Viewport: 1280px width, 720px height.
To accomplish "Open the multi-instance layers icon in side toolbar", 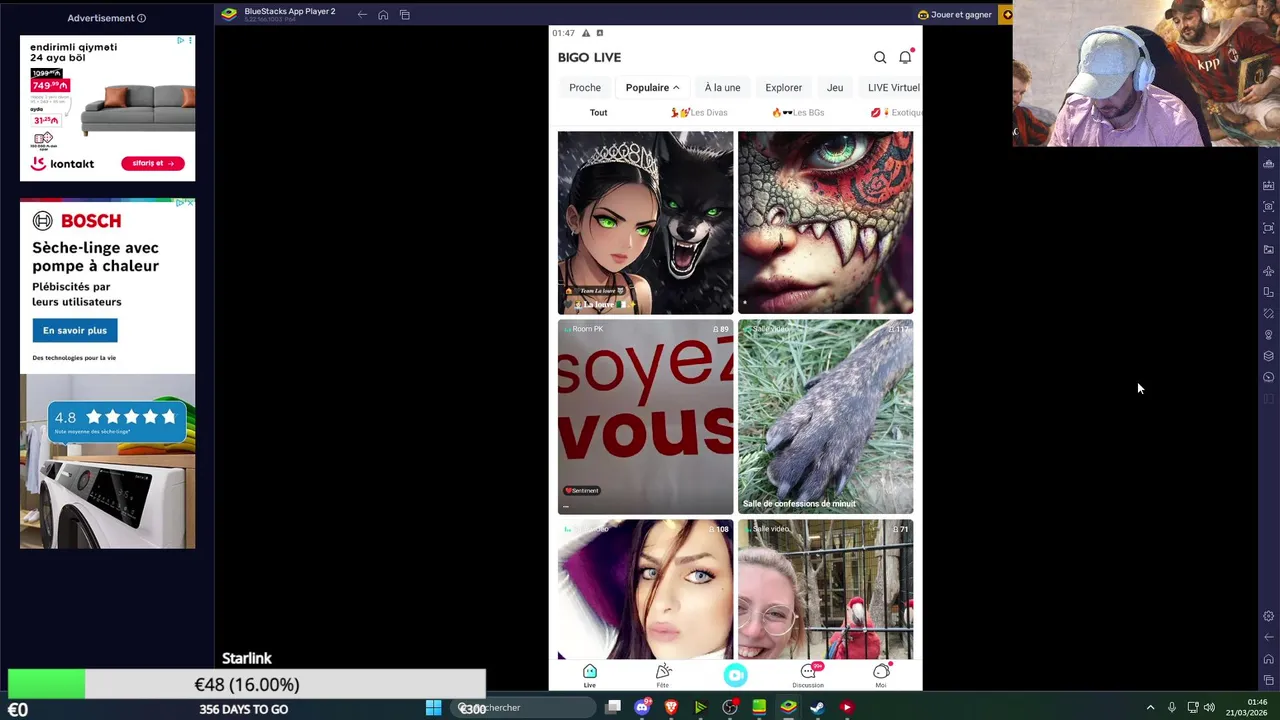I will coord(1269,356).
